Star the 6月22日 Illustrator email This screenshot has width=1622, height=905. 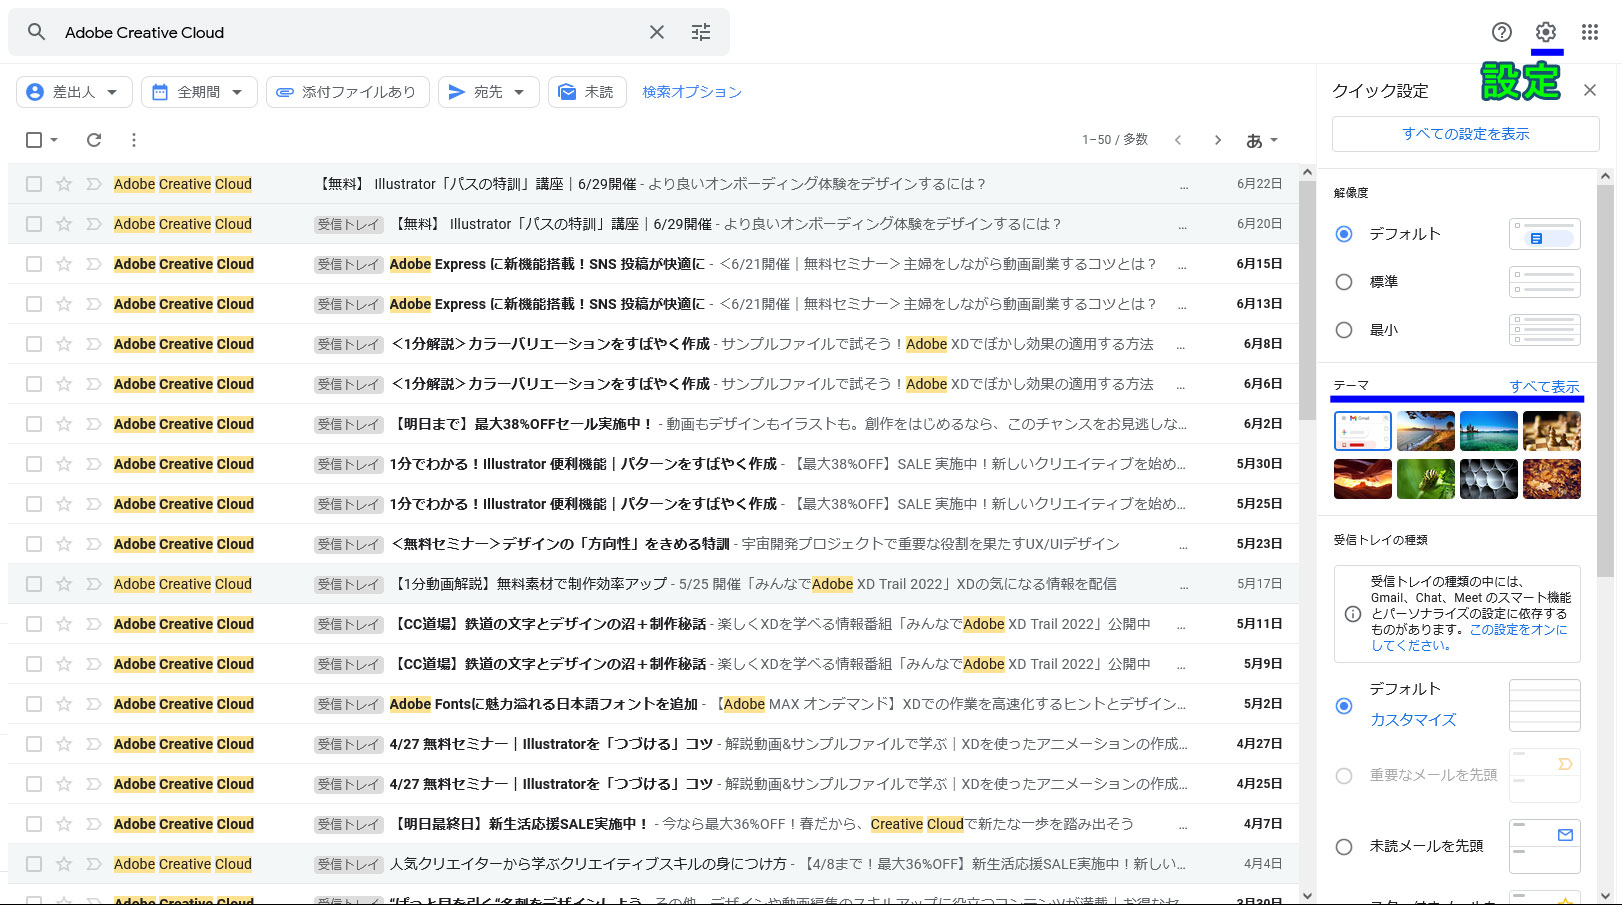pyautogui.click(x=64, y=184)
